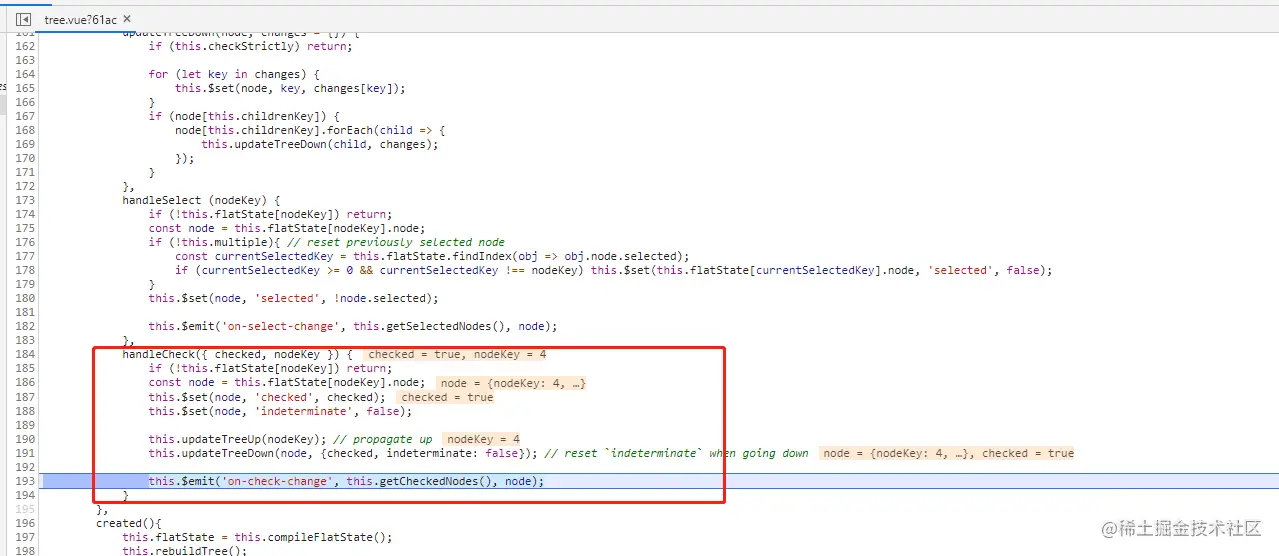The height and width of the screenshot is (556, 1279).
Task: Set a breakpoint on line number 173
Action: point(25,200)
